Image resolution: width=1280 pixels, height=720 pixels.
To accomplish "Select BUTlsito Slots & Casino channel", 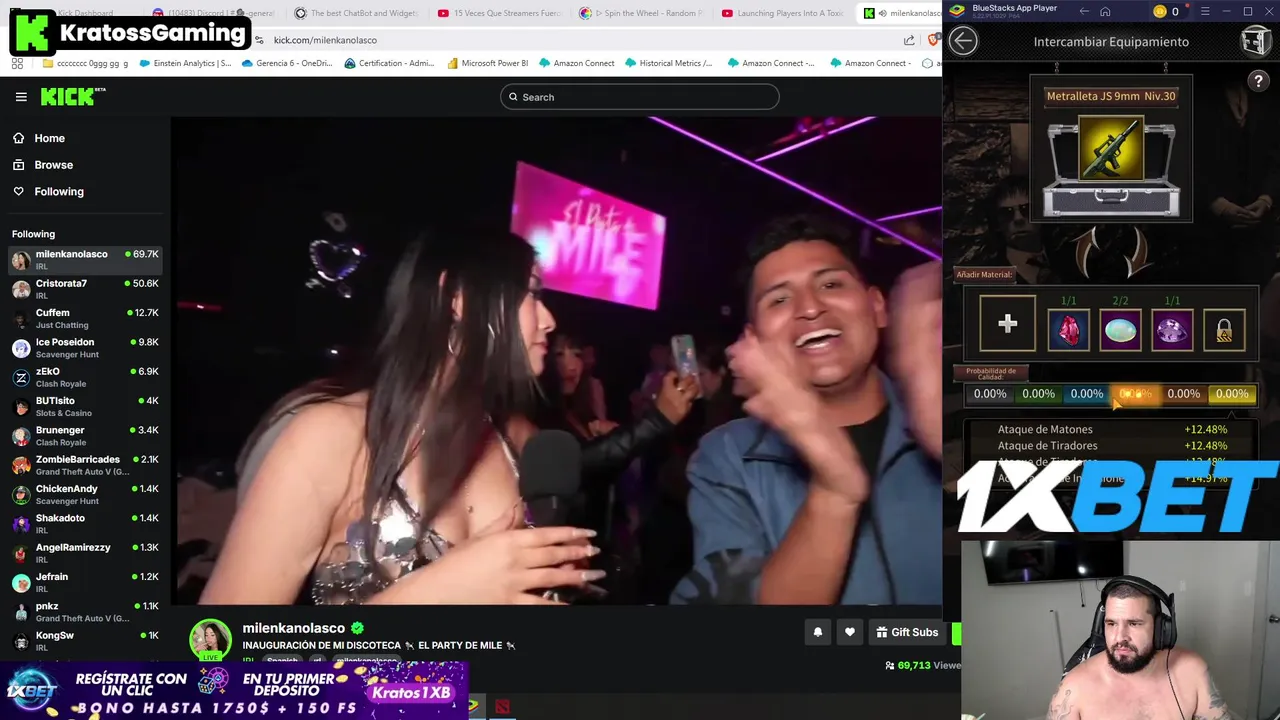I will 85,406.
